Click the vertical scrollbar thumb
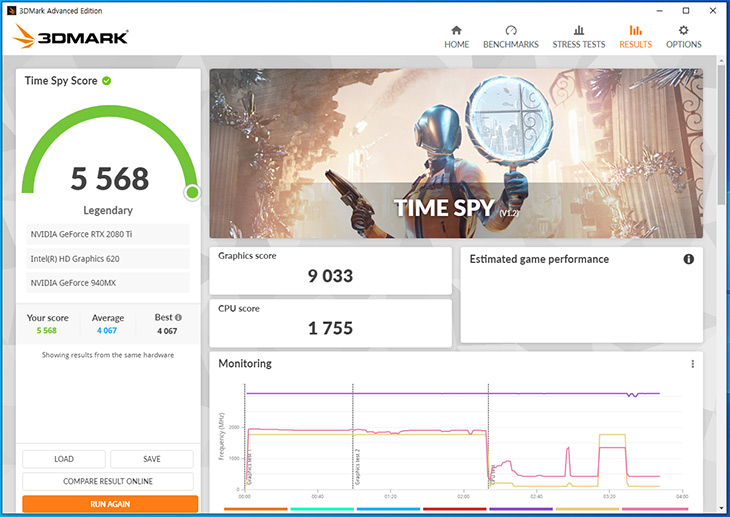 click(721, 135)
